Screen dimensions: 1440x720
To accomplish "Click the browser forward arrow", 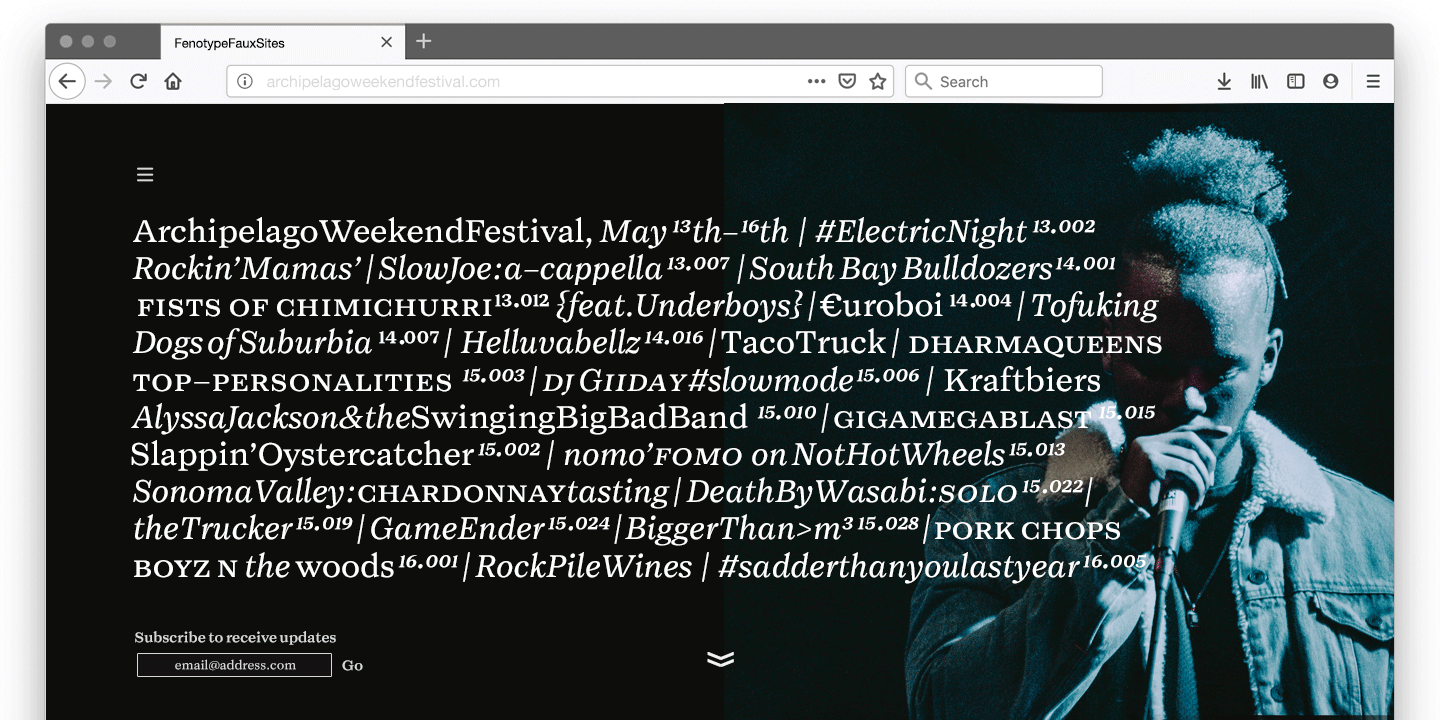I will coord(103,82).
